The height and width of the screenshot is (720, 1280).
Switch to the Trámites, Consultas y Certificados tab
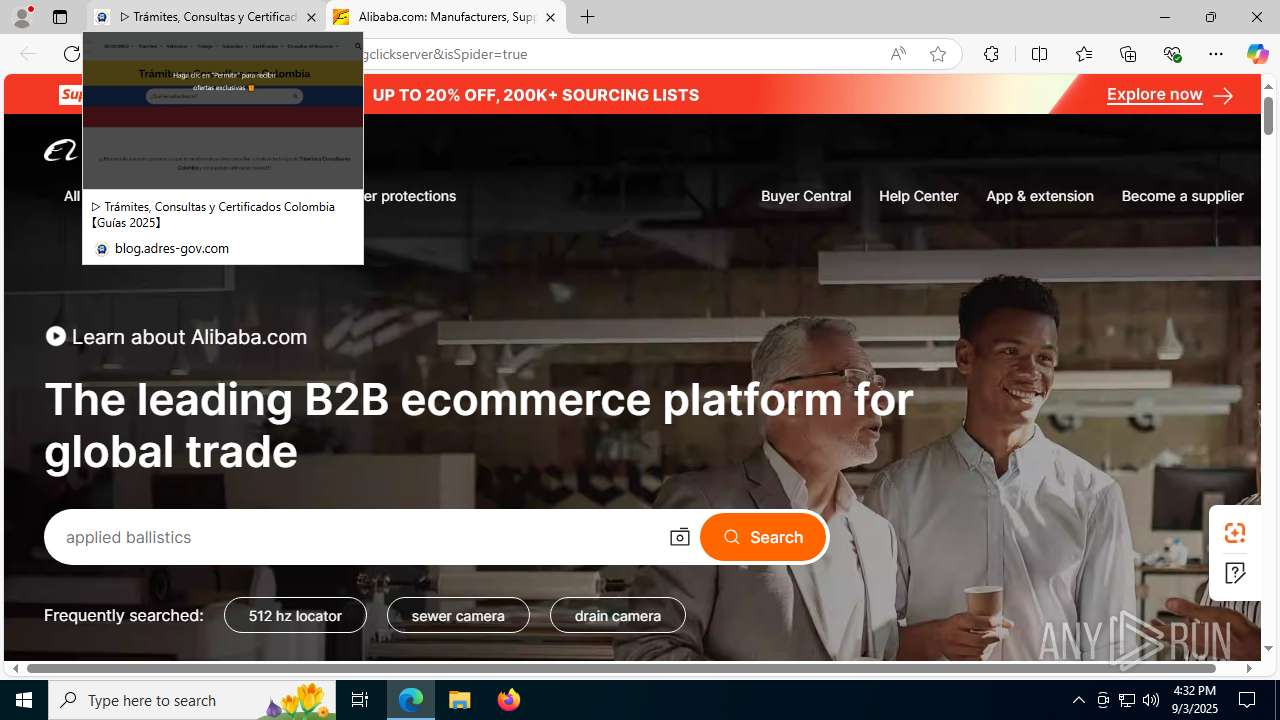[205, 17]
